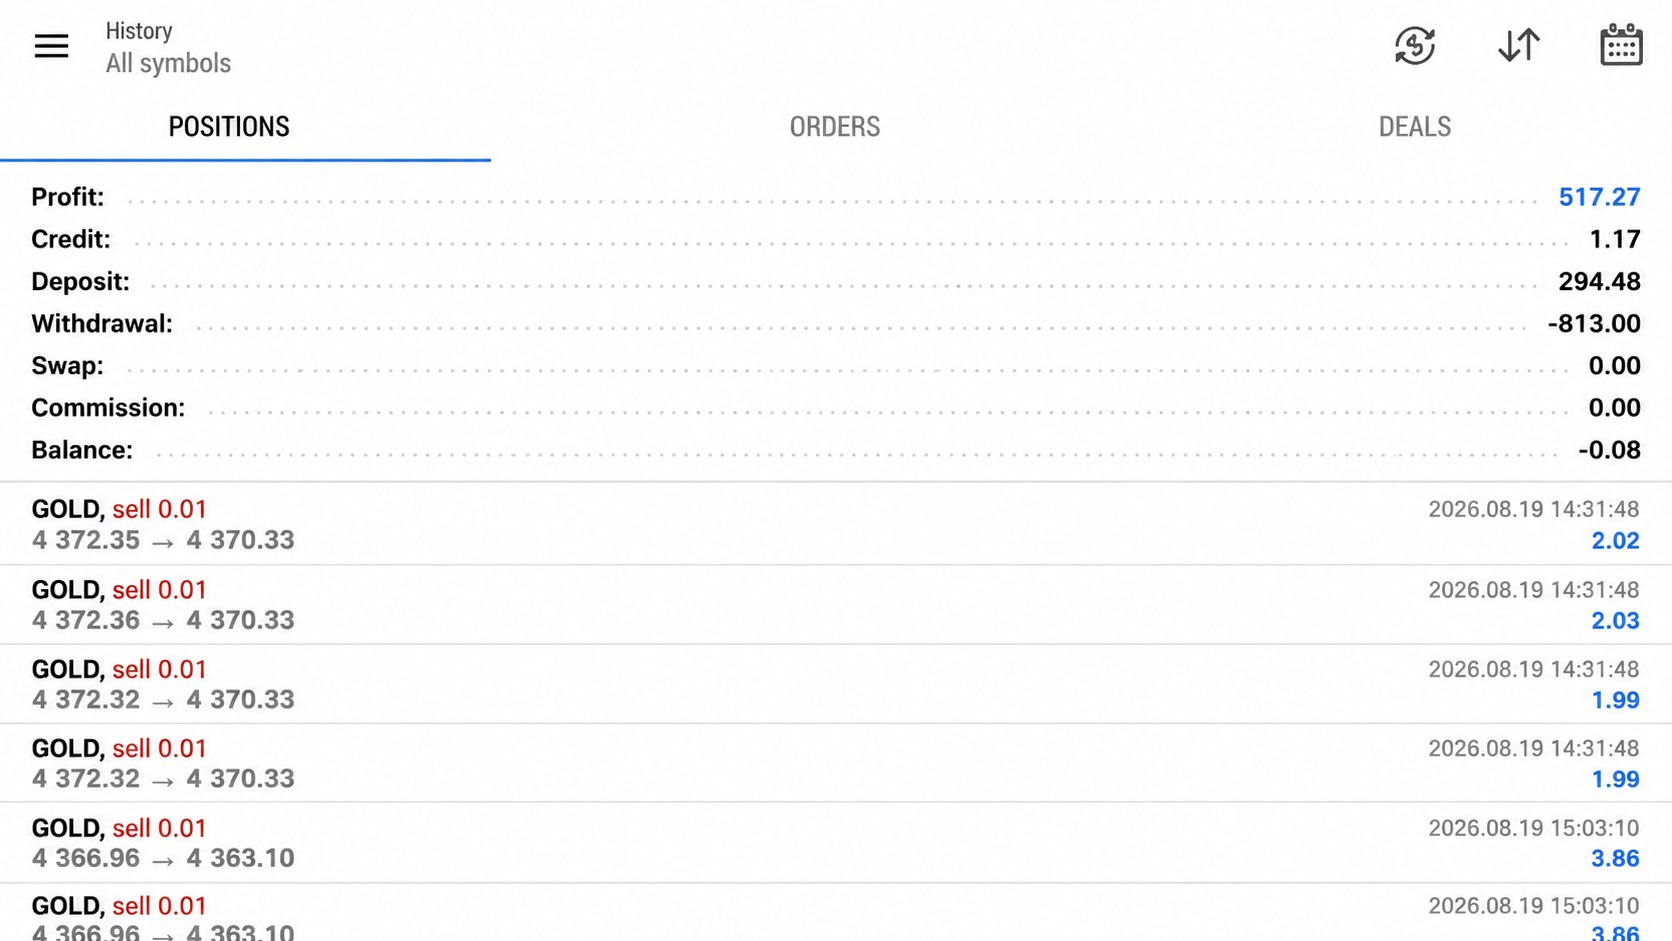Viewport: 1672px width, 941px height.
Task: Tap the Balance summary row
Action: tap(836, 450)
